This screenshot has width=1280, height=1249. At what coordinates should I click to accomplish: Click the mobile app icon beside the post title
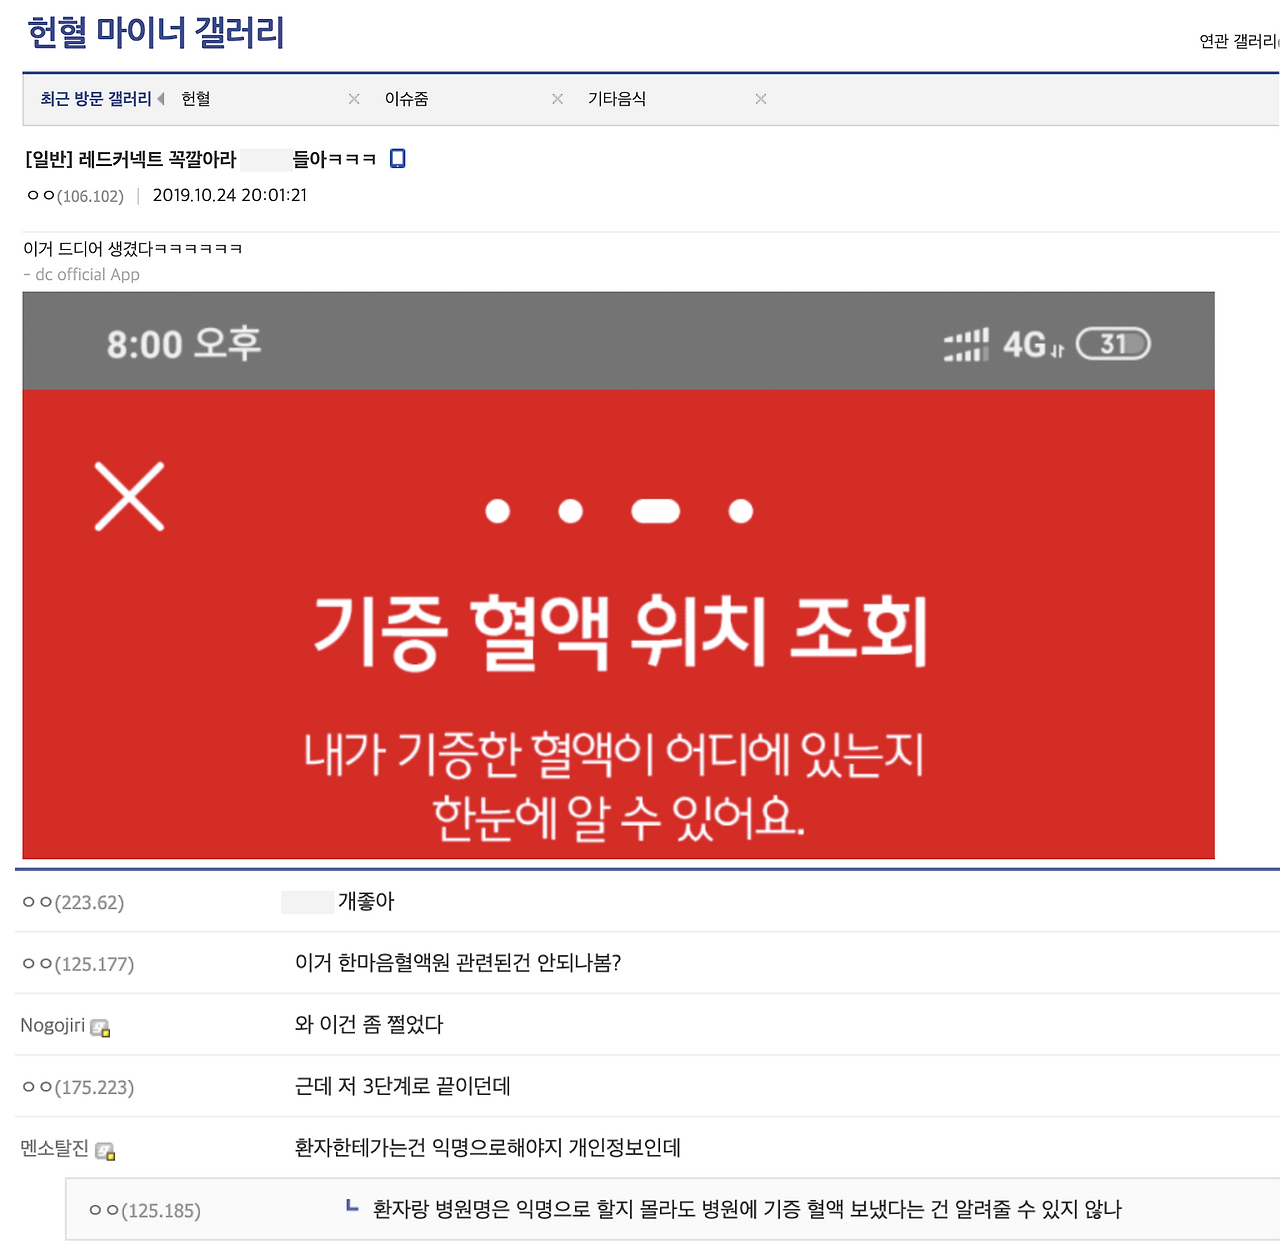[397, 158]
